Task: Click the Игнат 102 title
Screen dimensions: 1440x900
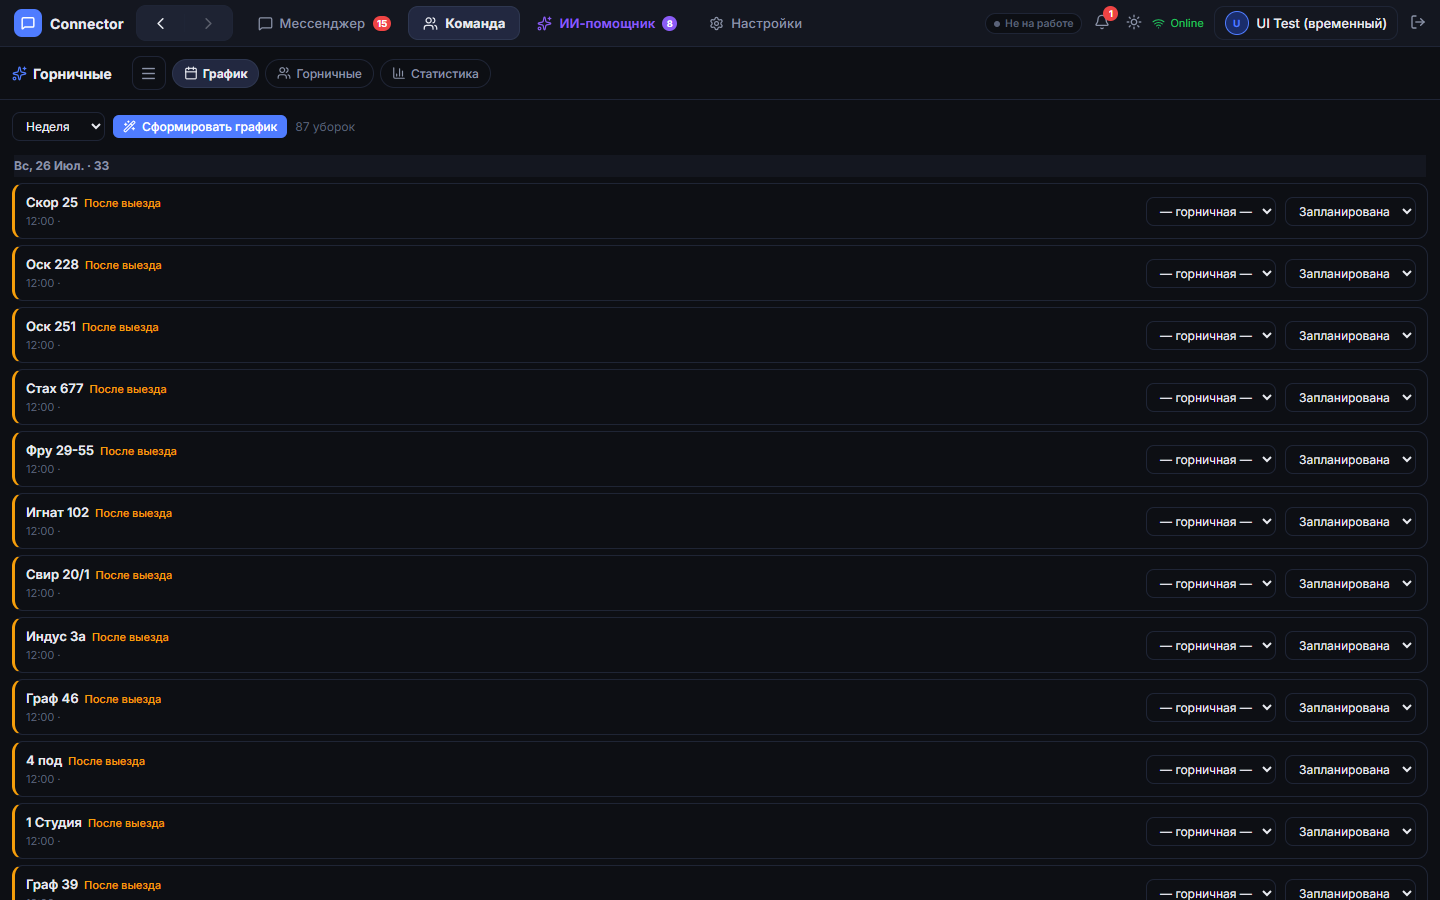Action: coord(57,512)
